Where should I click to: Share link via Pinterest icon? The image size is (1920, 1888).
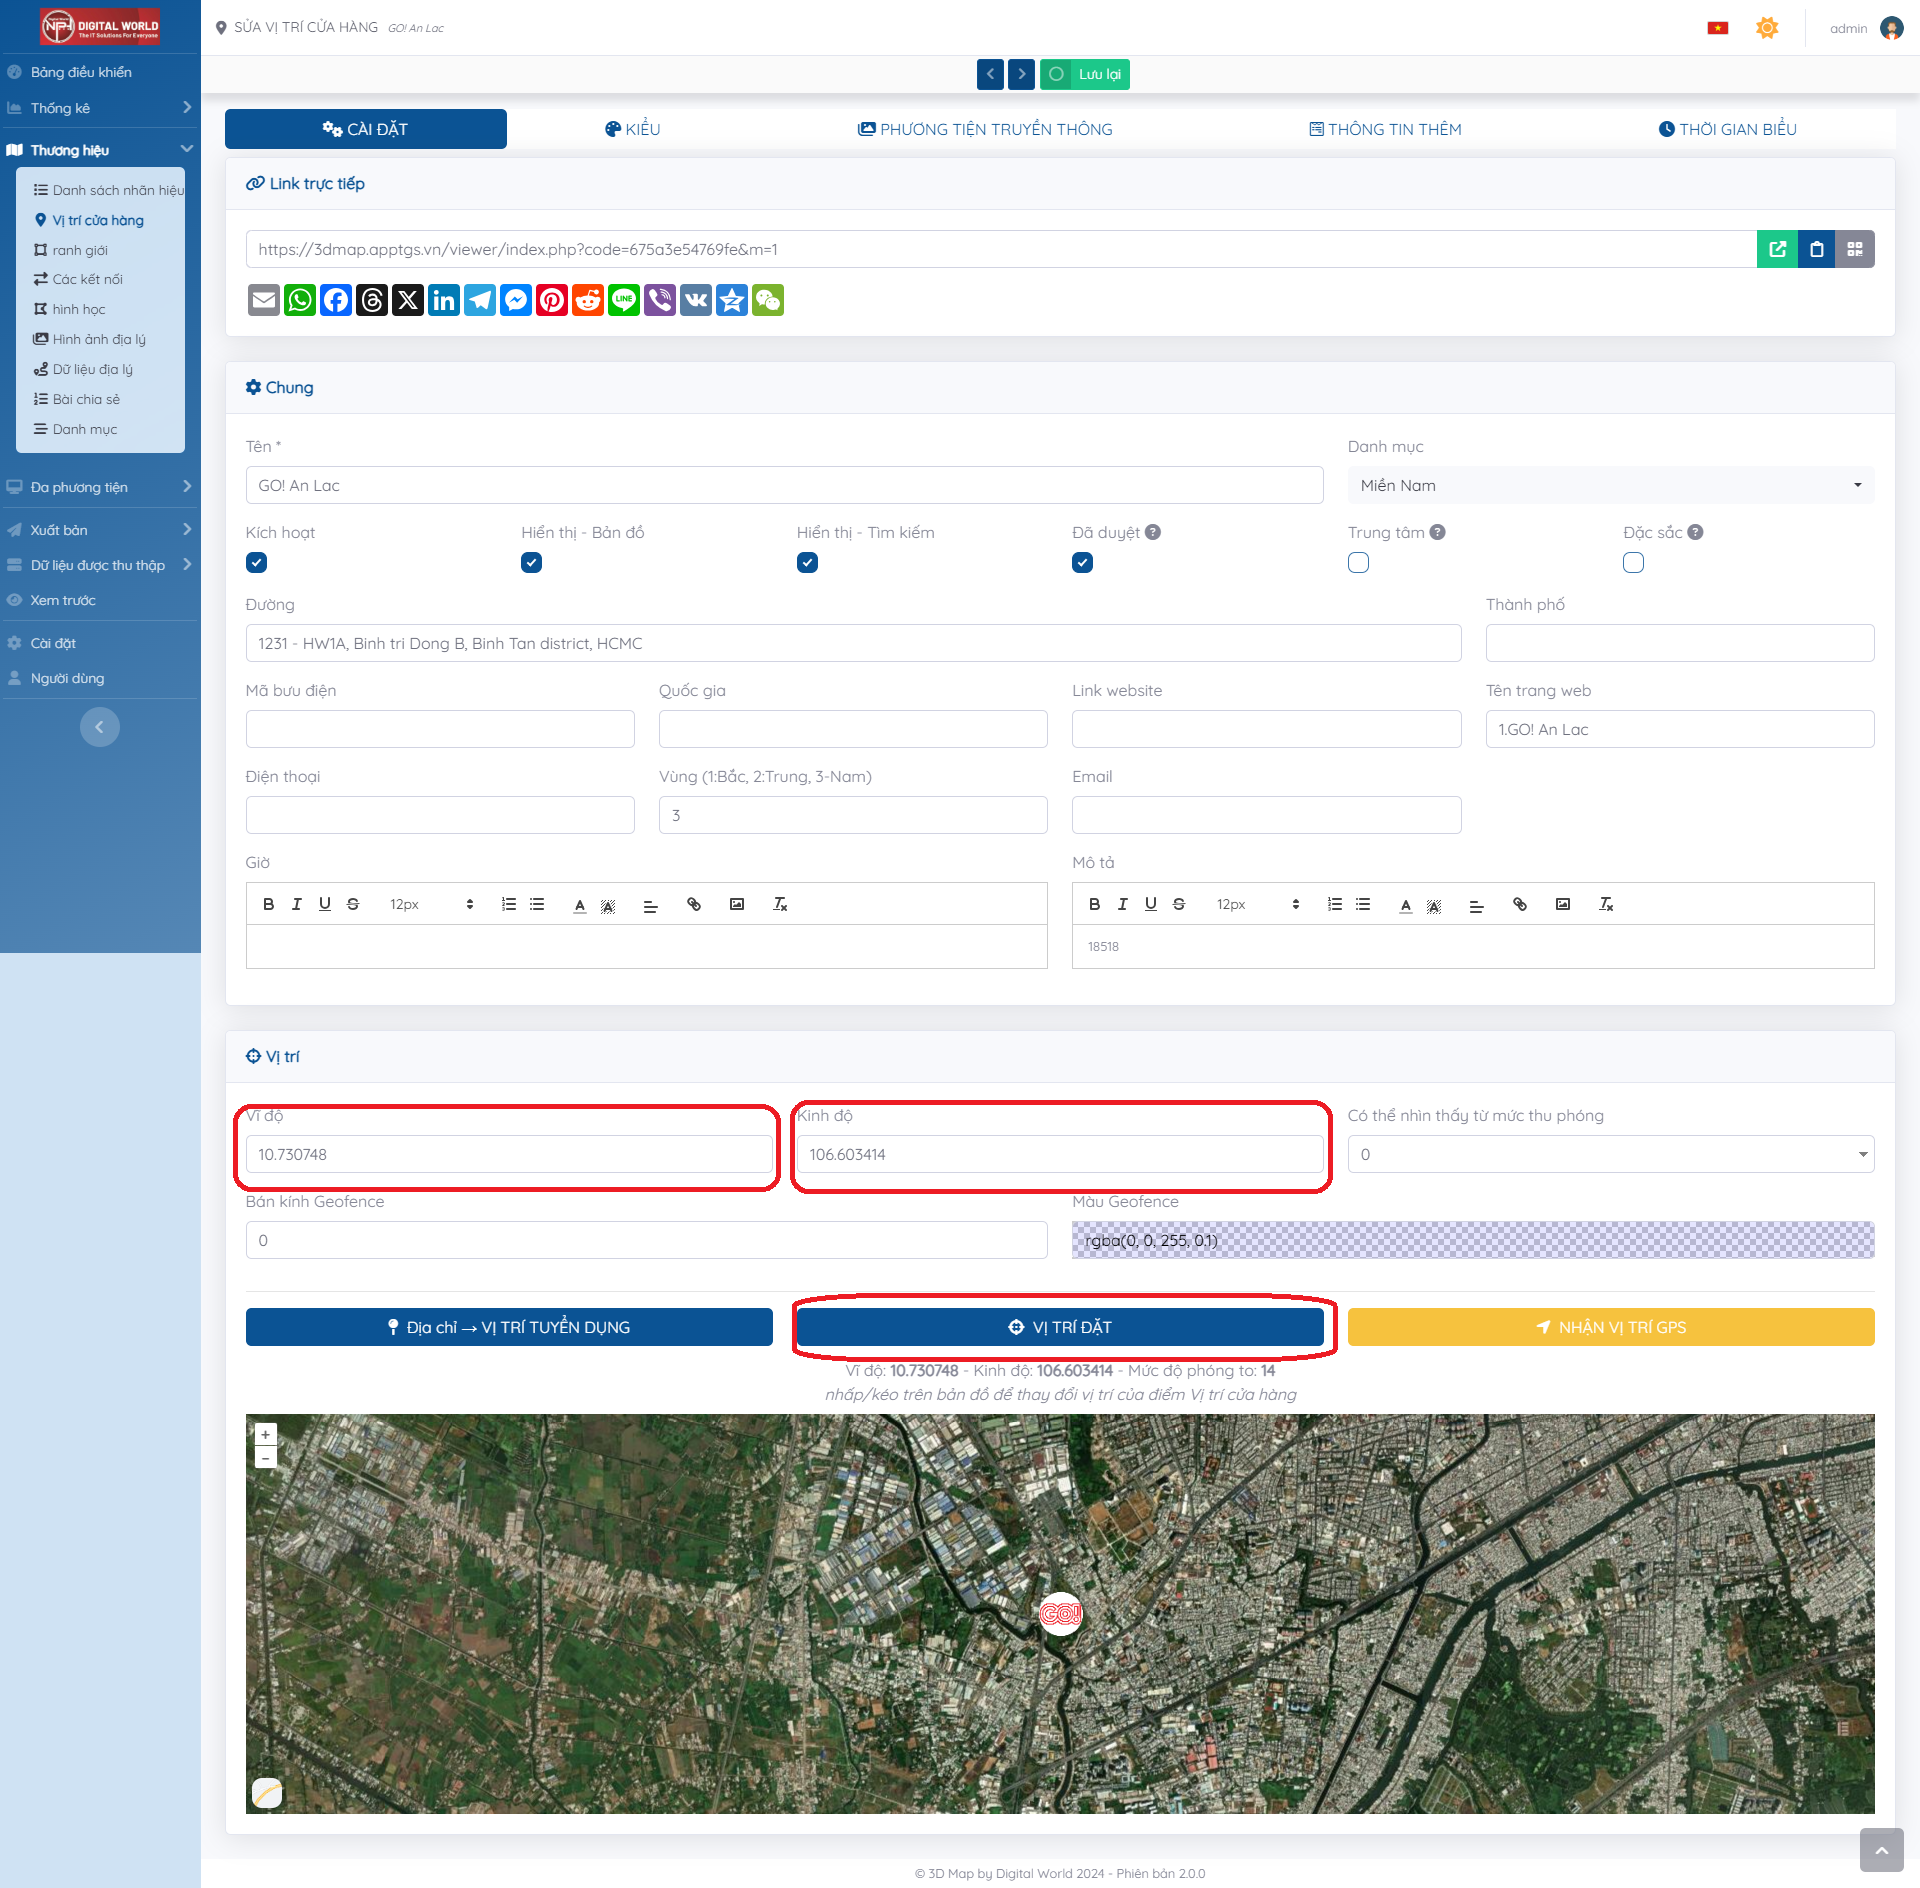point(552,300)
